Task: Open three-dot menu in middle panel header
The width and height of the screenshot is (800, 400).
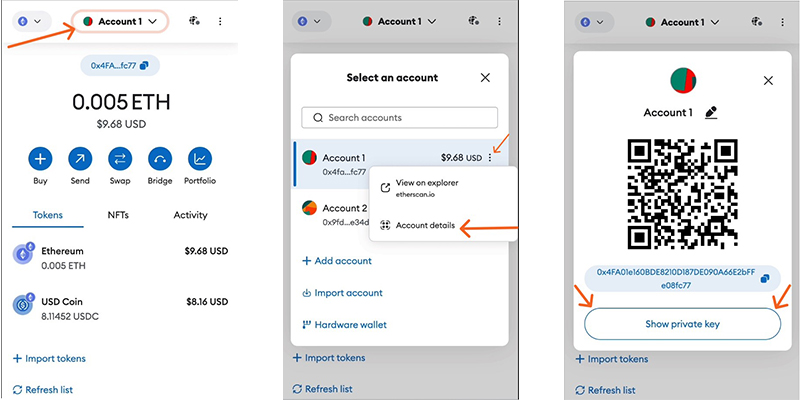Action: (x=499, y=21)
